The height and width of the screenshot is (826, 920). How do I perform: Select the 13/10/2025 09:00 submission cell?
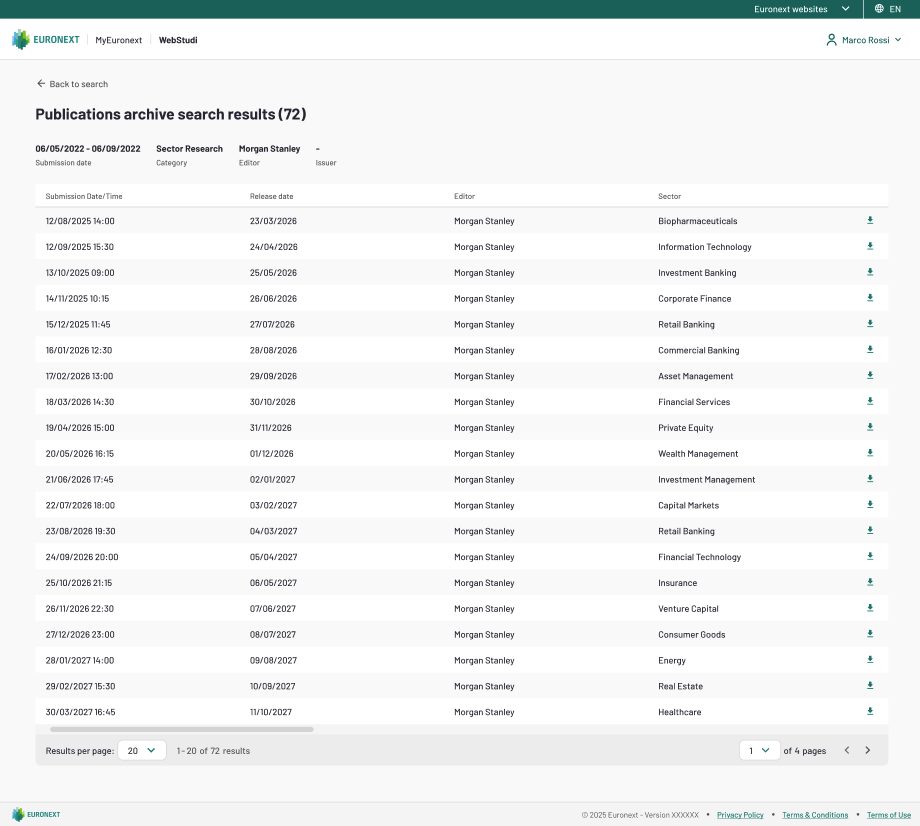[80, 273]
